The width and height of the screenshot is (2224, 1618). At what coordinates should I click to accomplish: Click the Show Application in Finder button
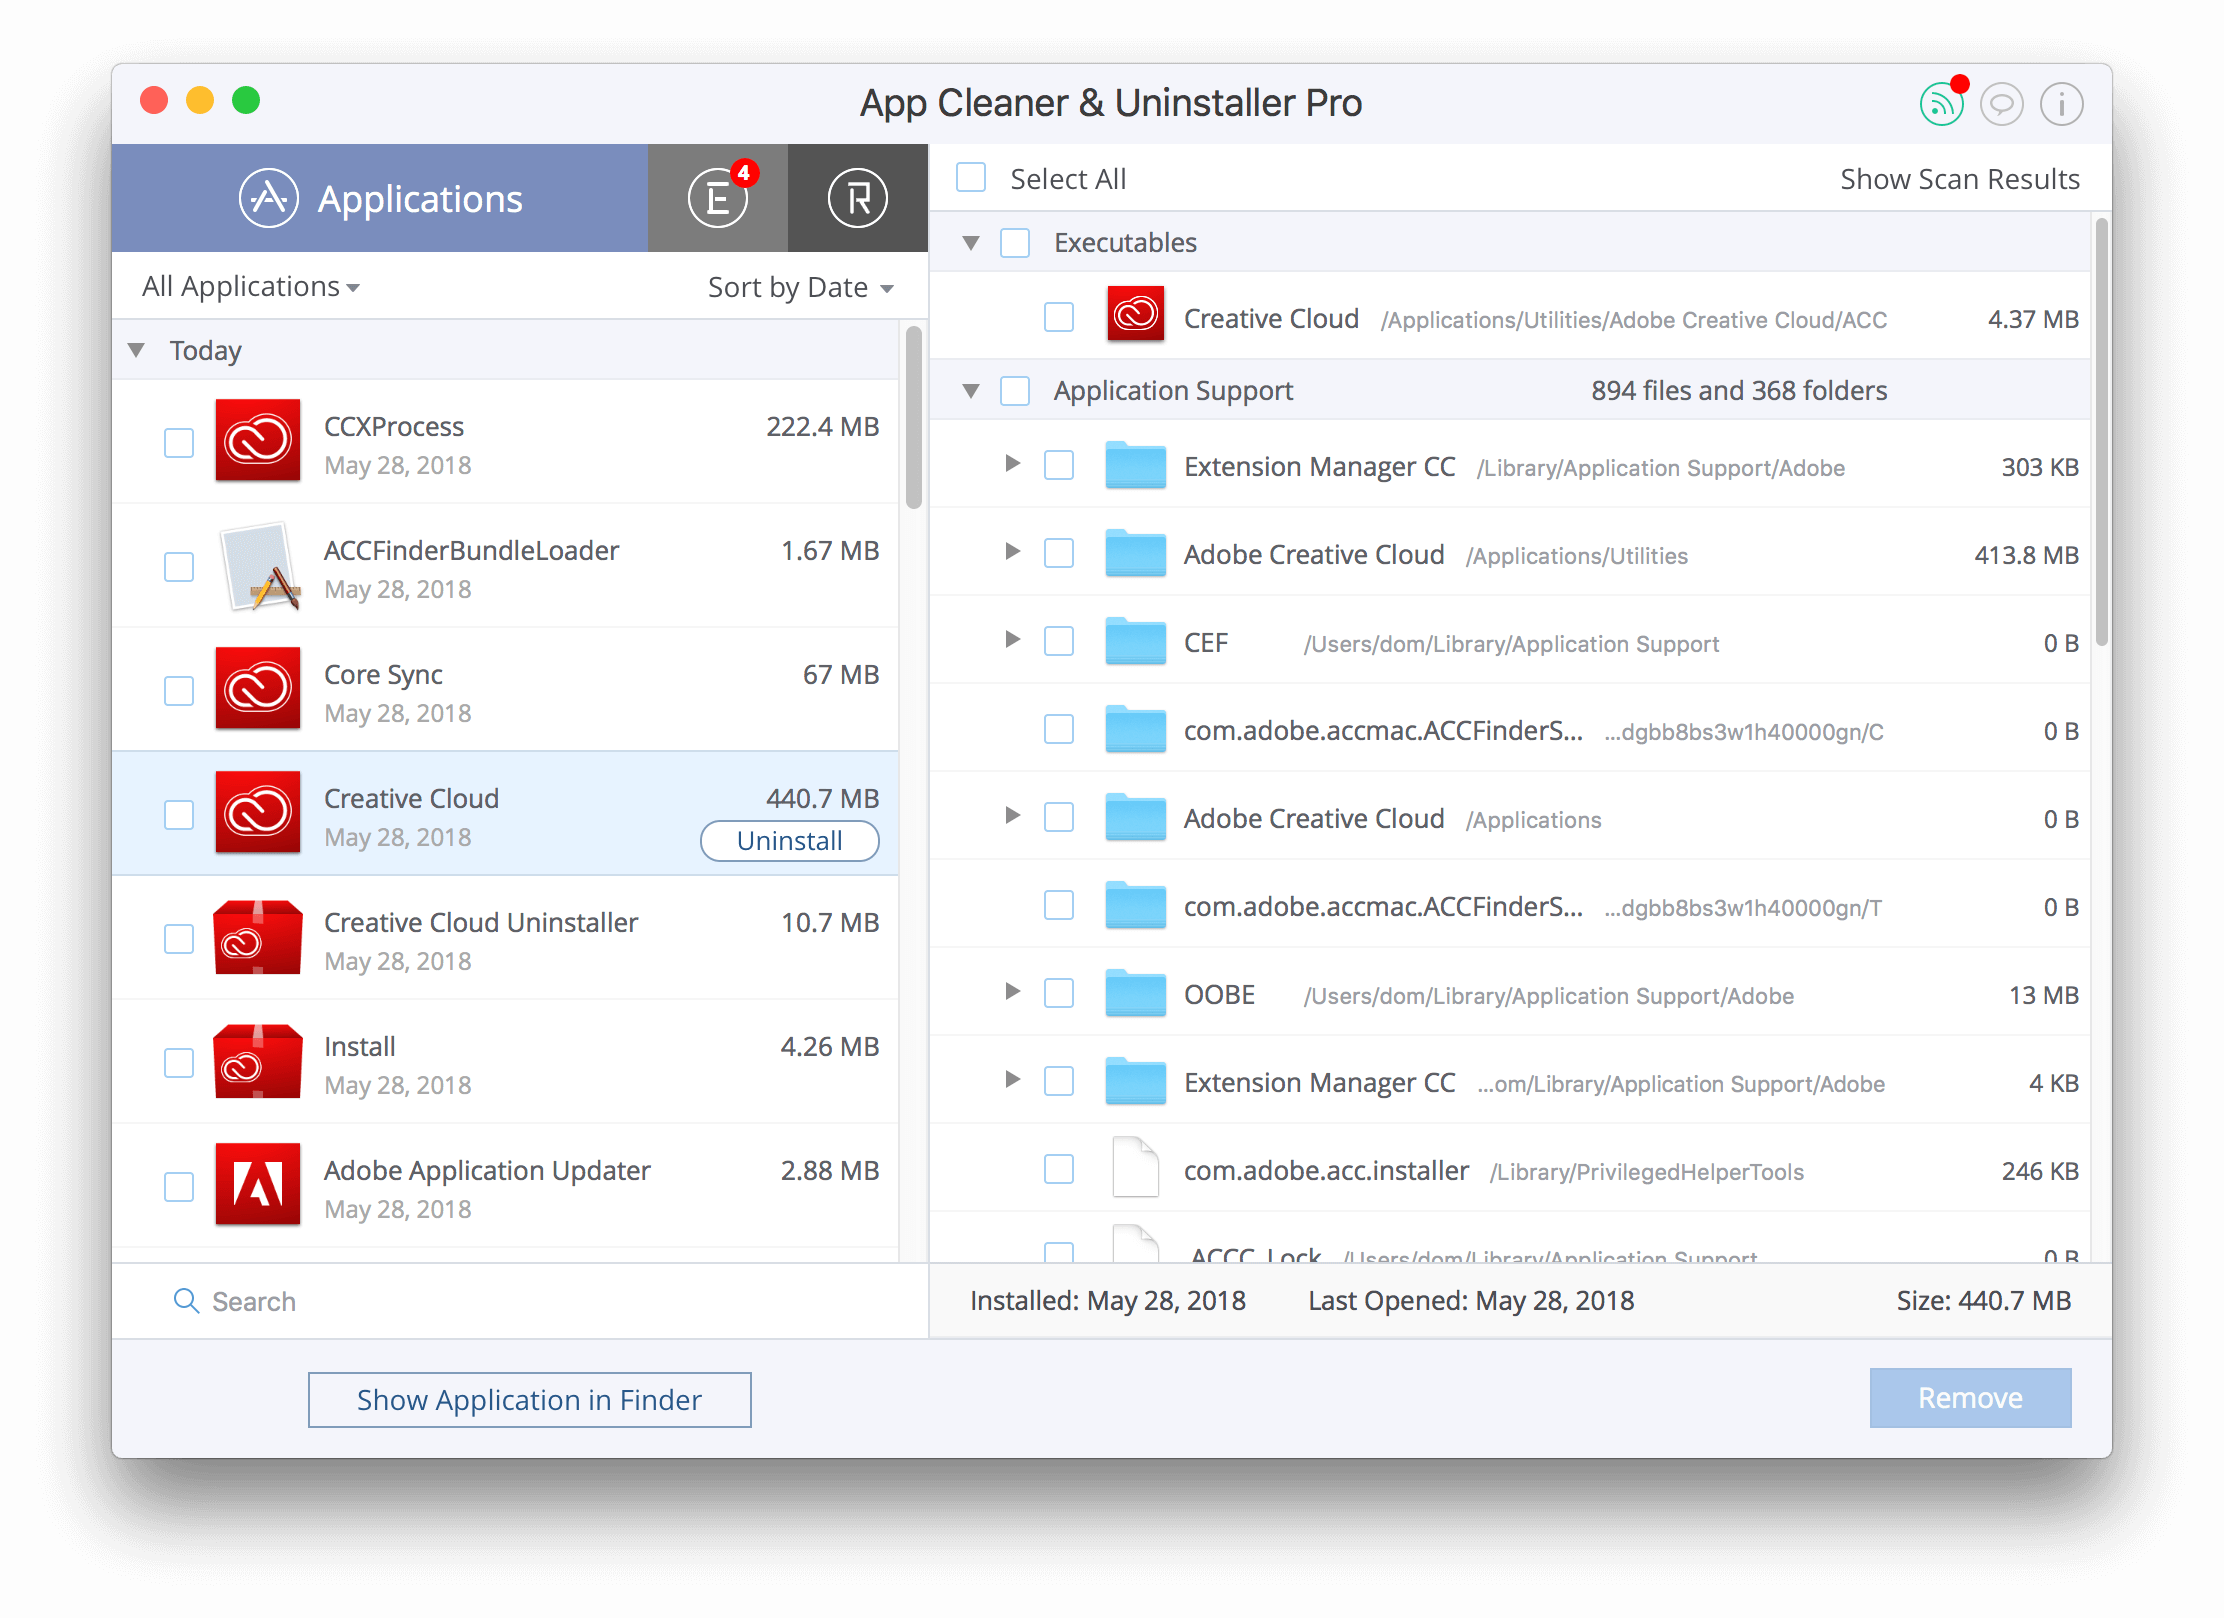point(530,1400)
